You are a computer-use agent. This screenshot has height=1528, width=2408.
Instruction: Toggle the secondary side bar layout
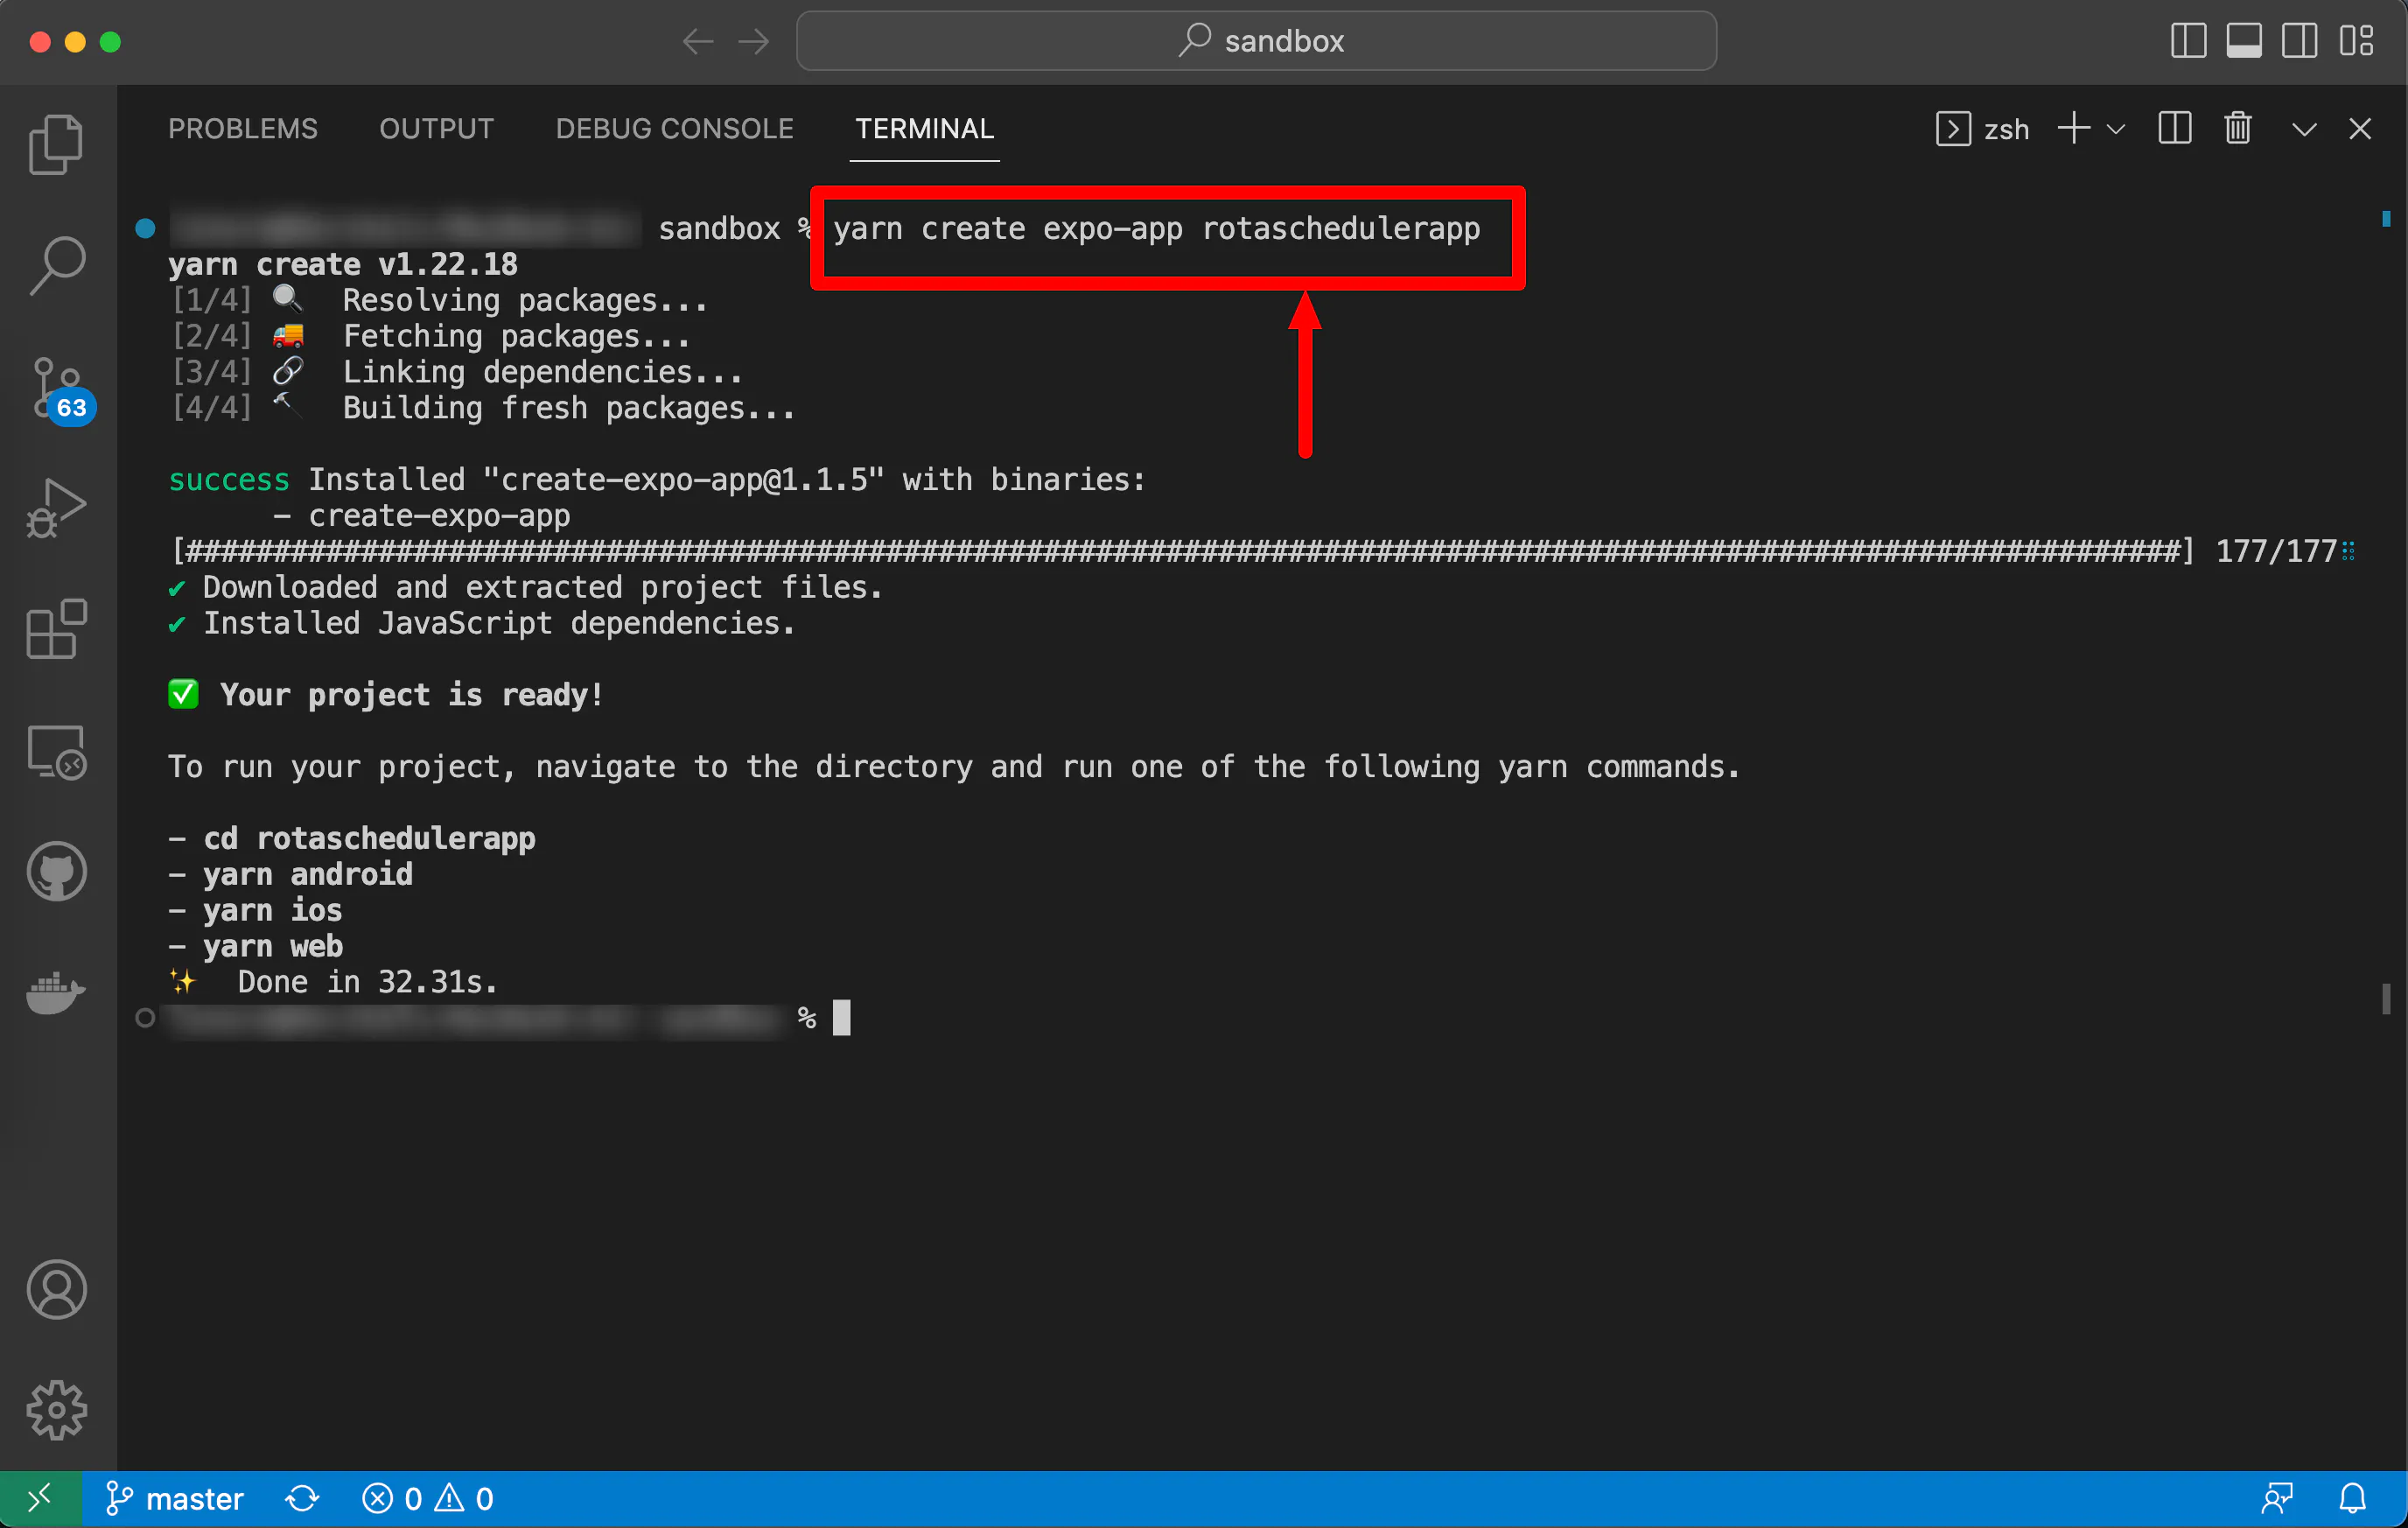pos(2299,41)
